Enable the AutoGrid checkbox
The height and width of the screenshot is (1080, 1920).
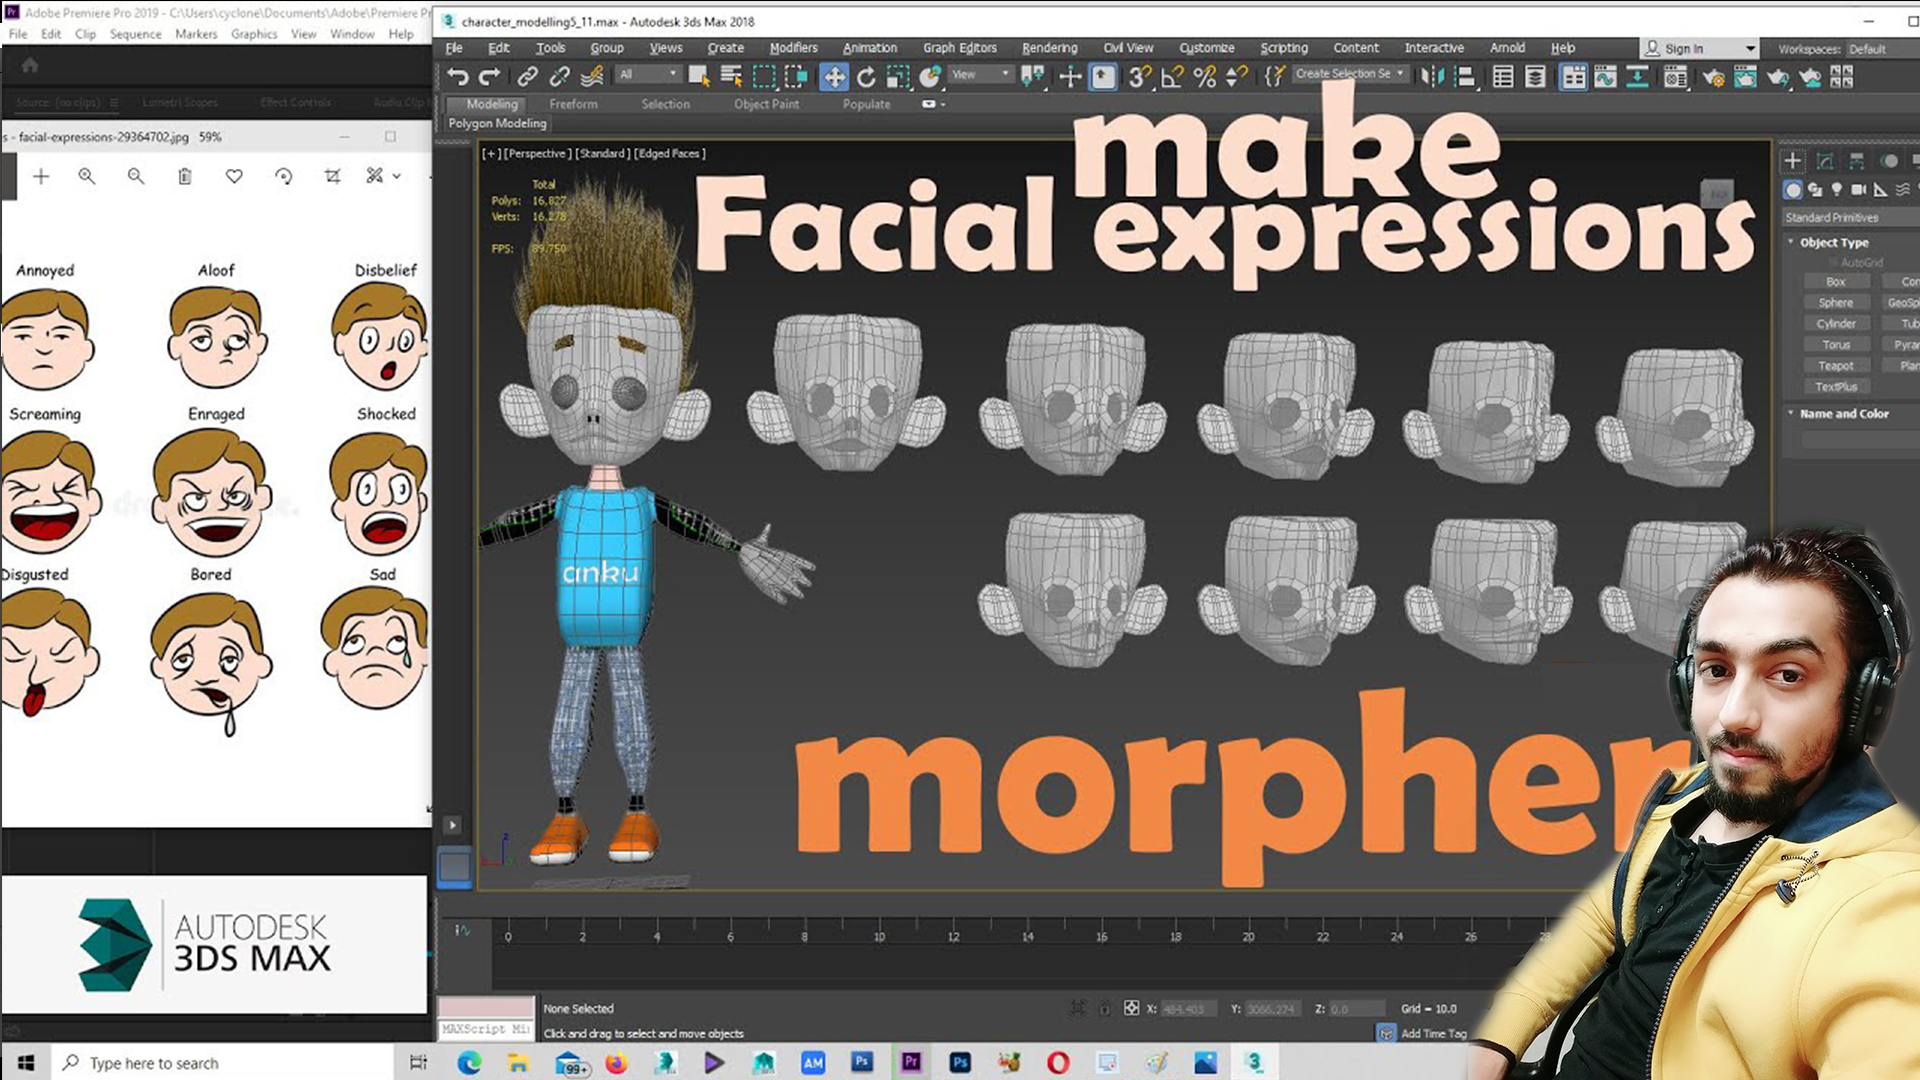pyautogui.click(x=1833, y=263)
